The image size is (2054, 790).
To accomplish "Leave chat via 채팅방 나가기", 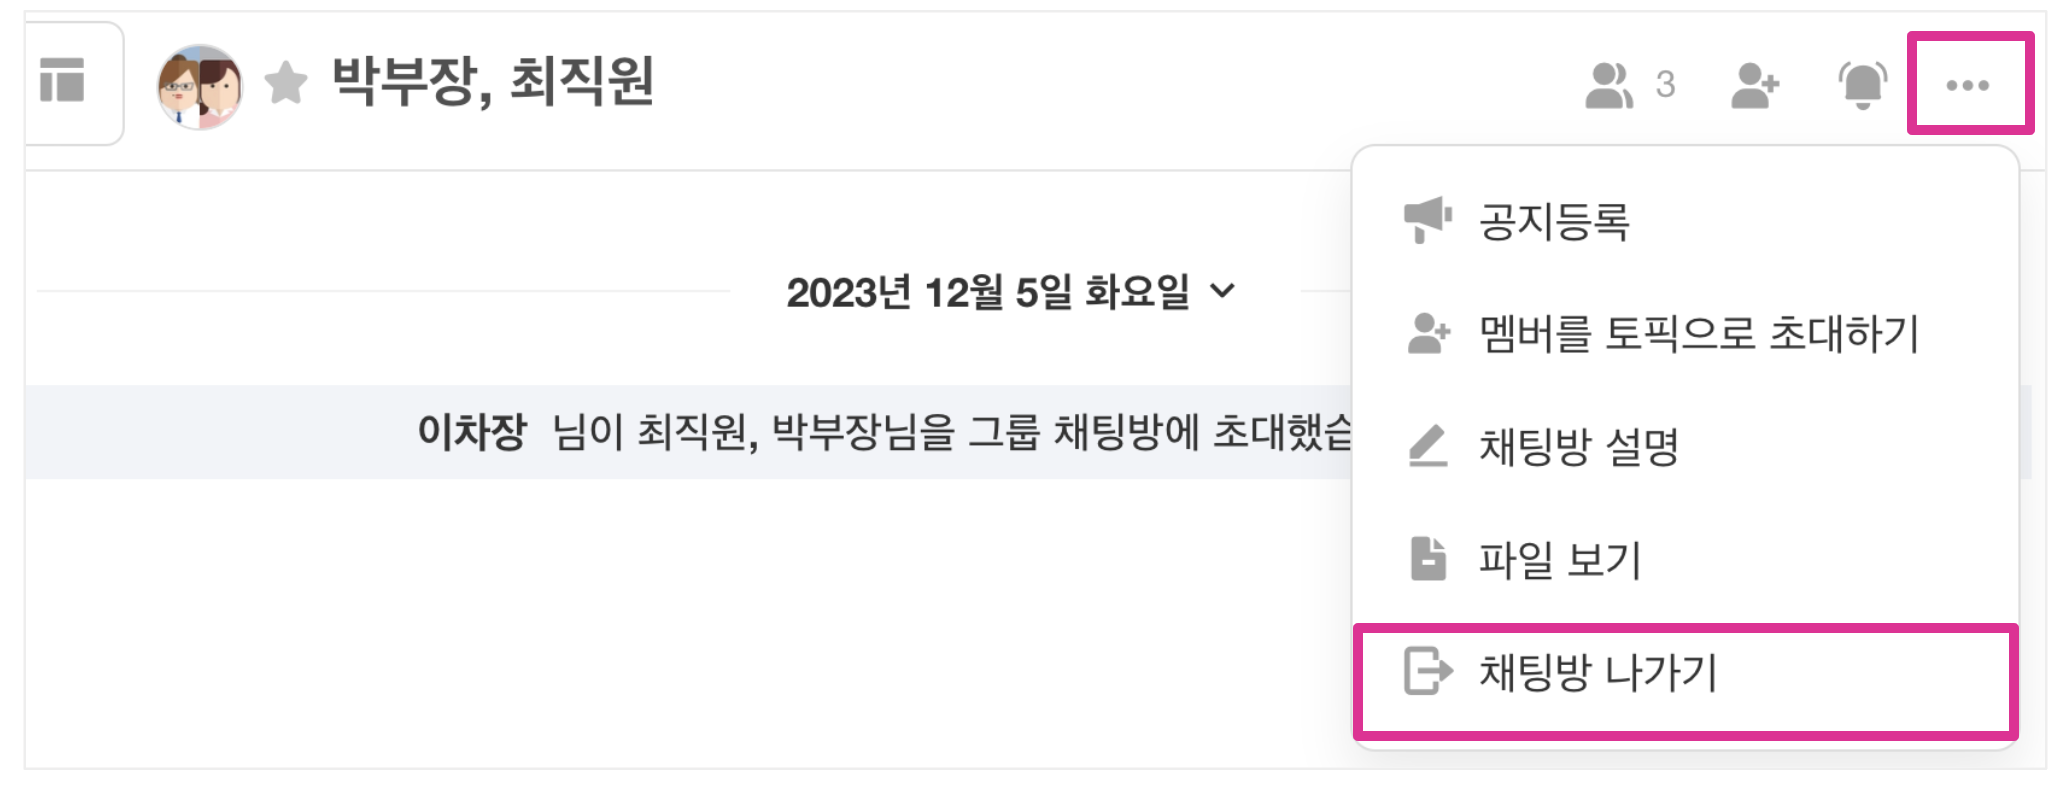I will point(1597,672).
